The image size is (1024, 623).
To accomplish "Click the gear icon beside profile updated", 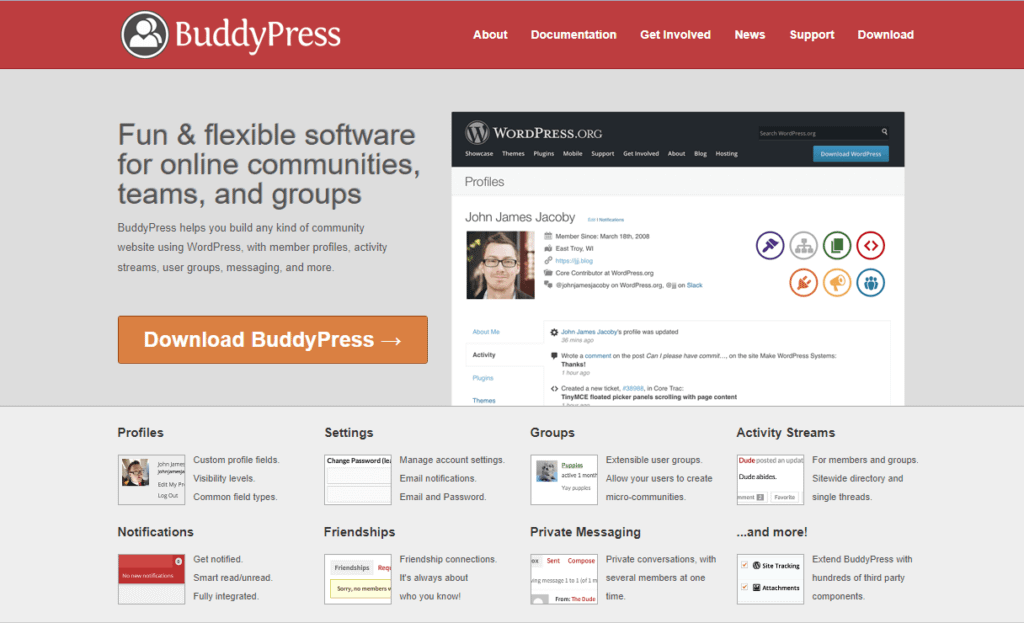I will click(x=554, y=332).
